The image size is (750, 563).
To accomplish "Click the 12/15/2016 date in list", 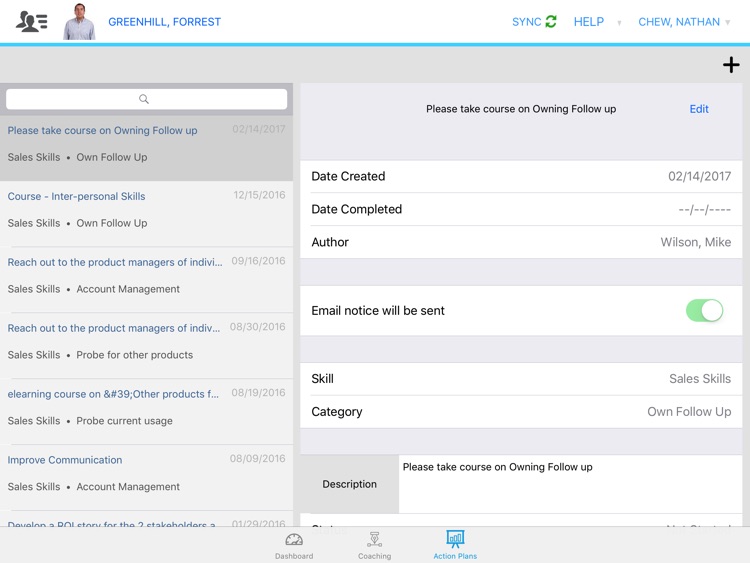I will [259, 195].
